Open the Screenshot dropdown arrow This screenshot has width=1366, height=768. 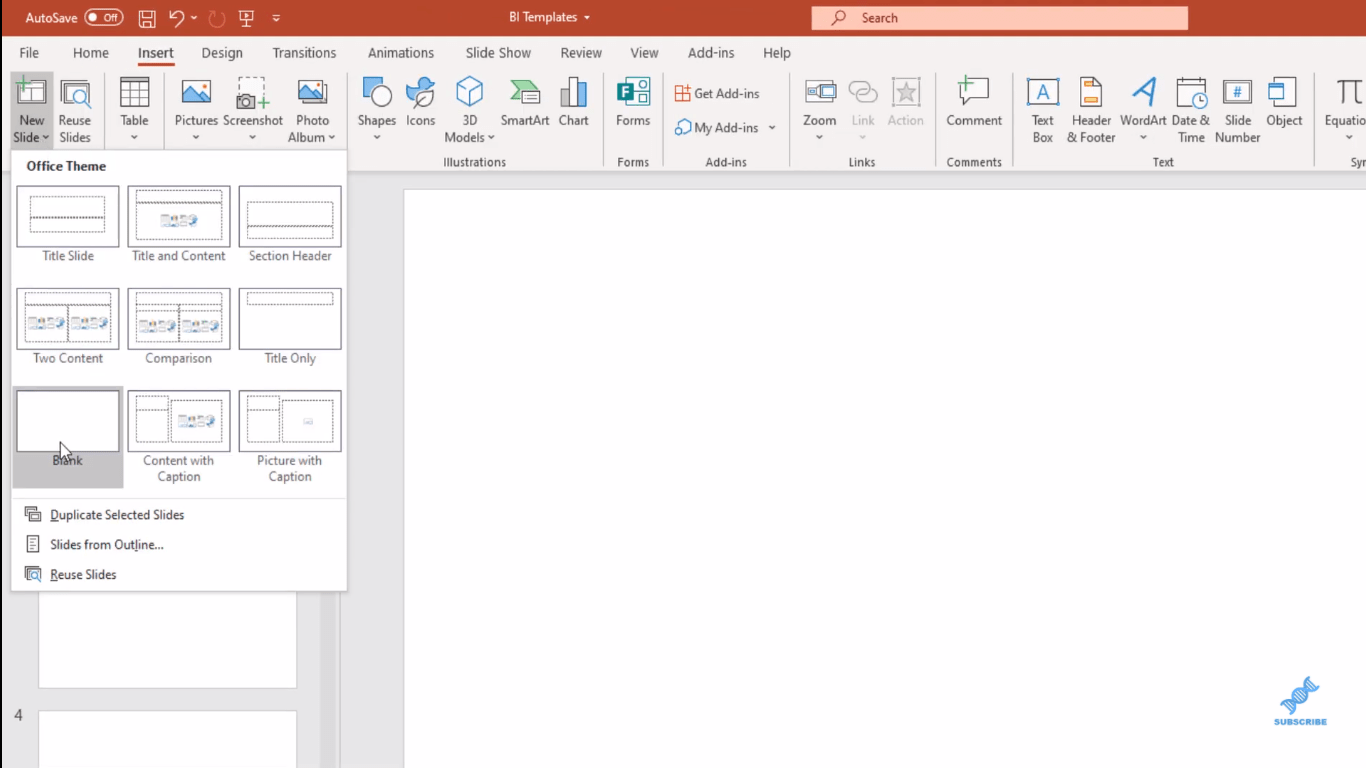click(x=252, y=138)
